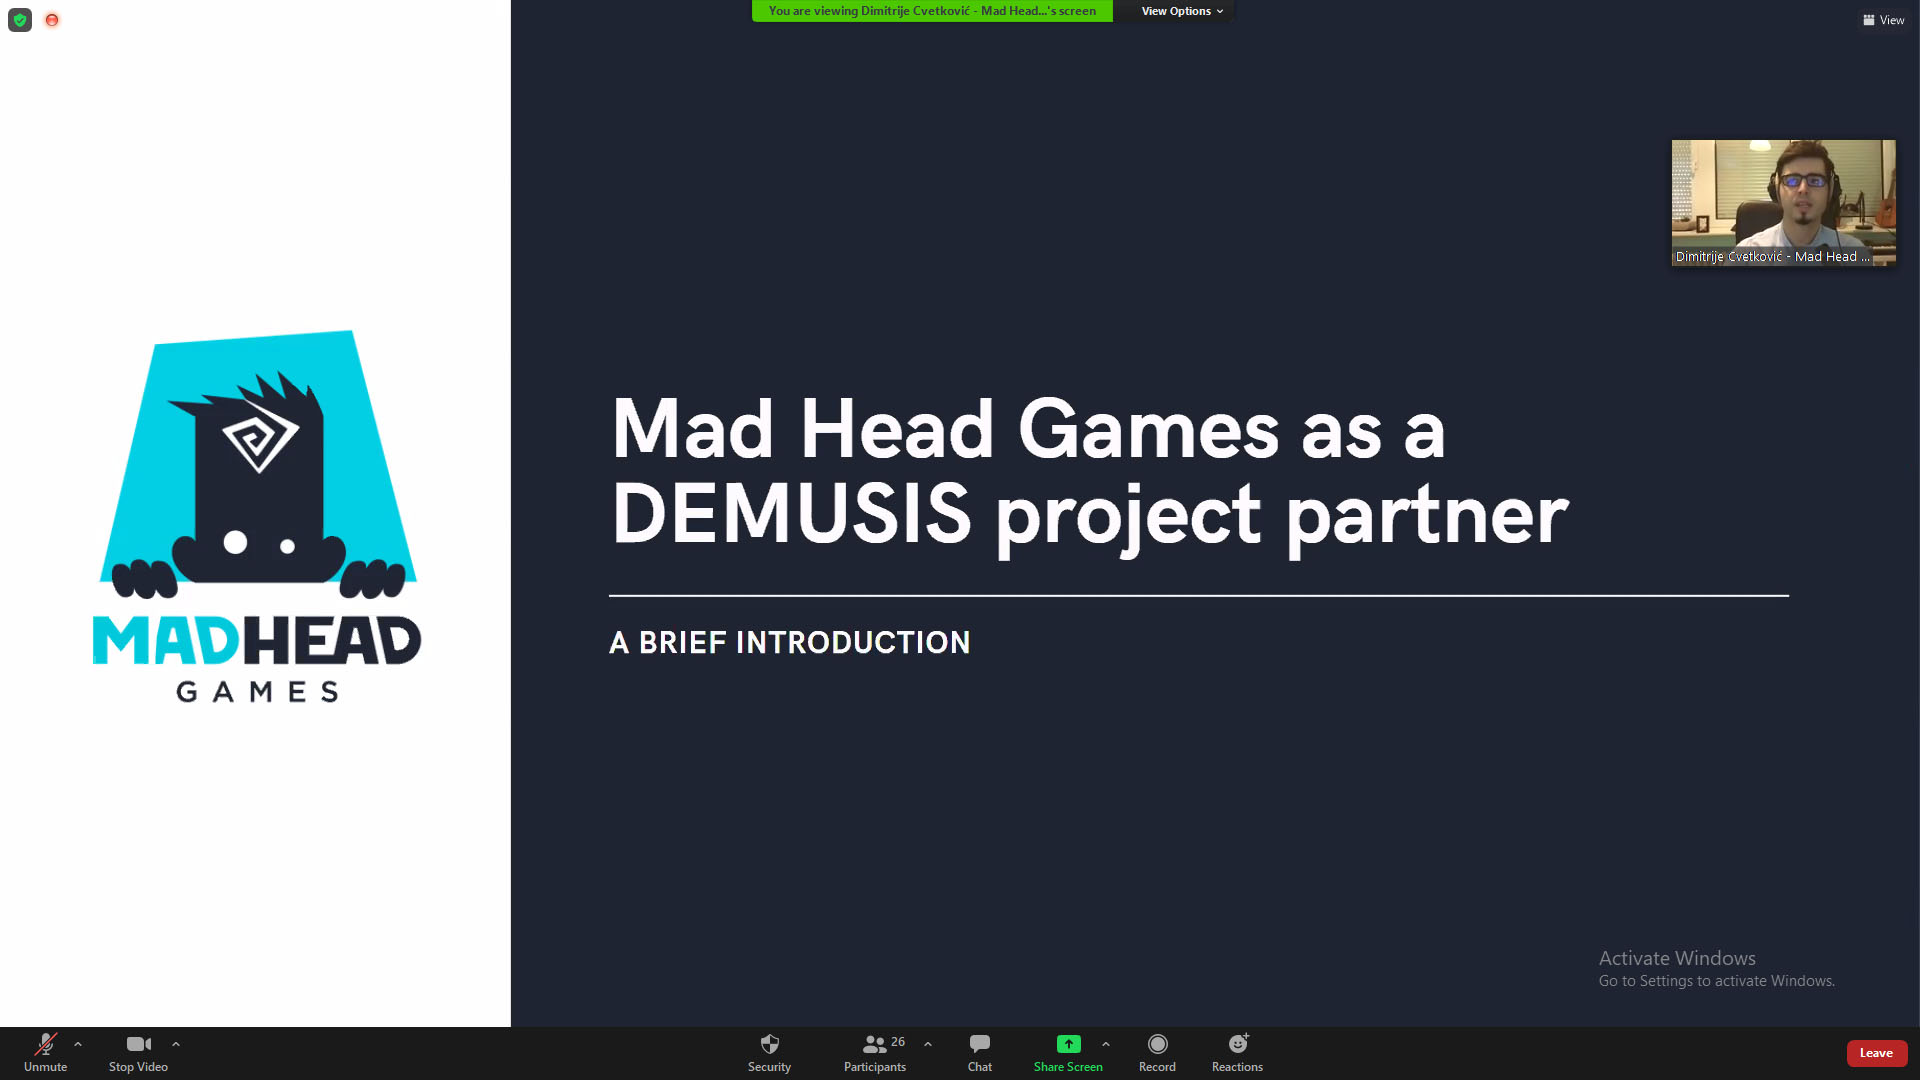The image size is (1920, 1080).
Task: Open the Participants panel
Action: click(875, 1053)
